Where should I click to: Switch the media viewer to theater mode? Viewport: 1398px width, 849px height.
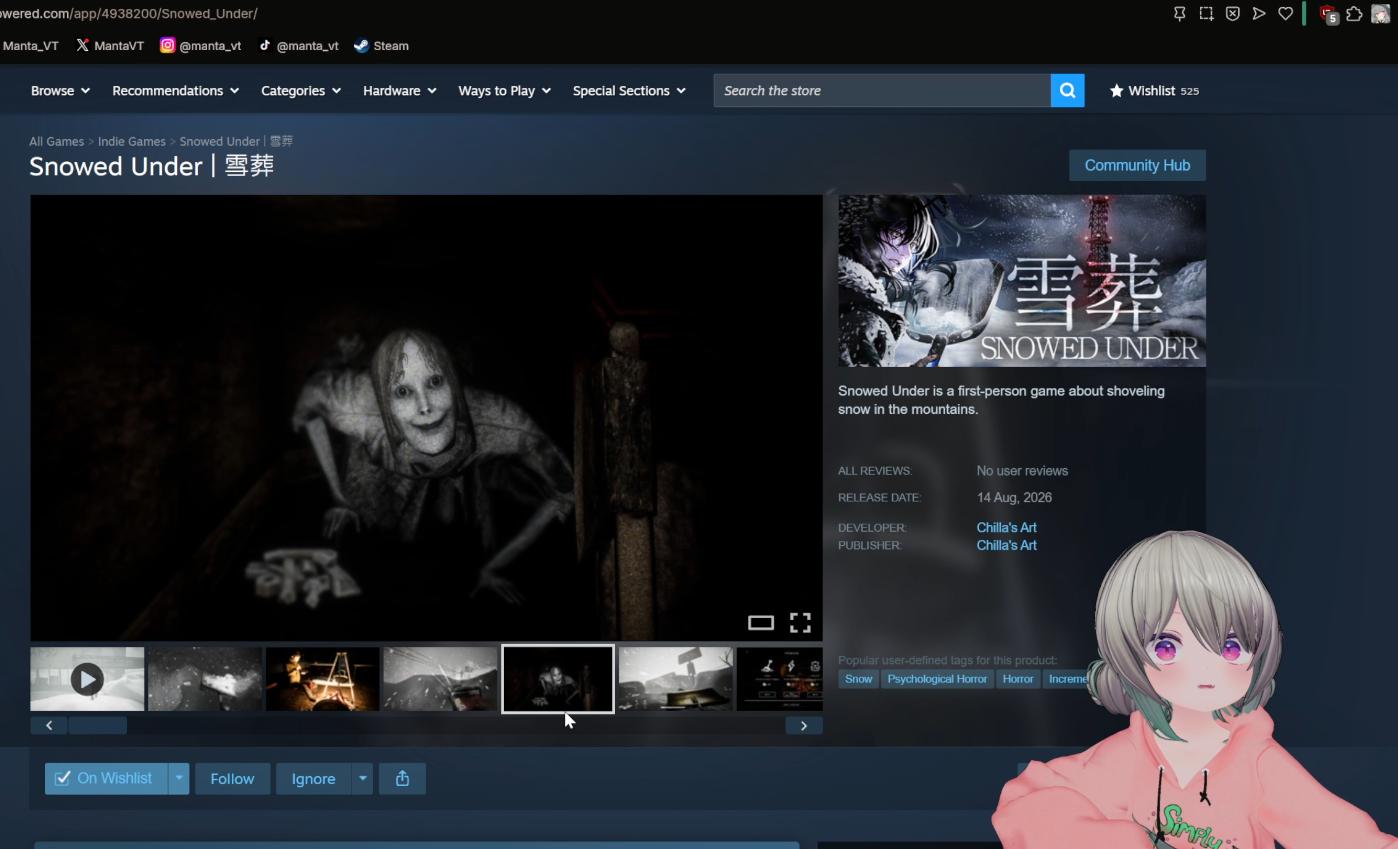click(761, 623)
